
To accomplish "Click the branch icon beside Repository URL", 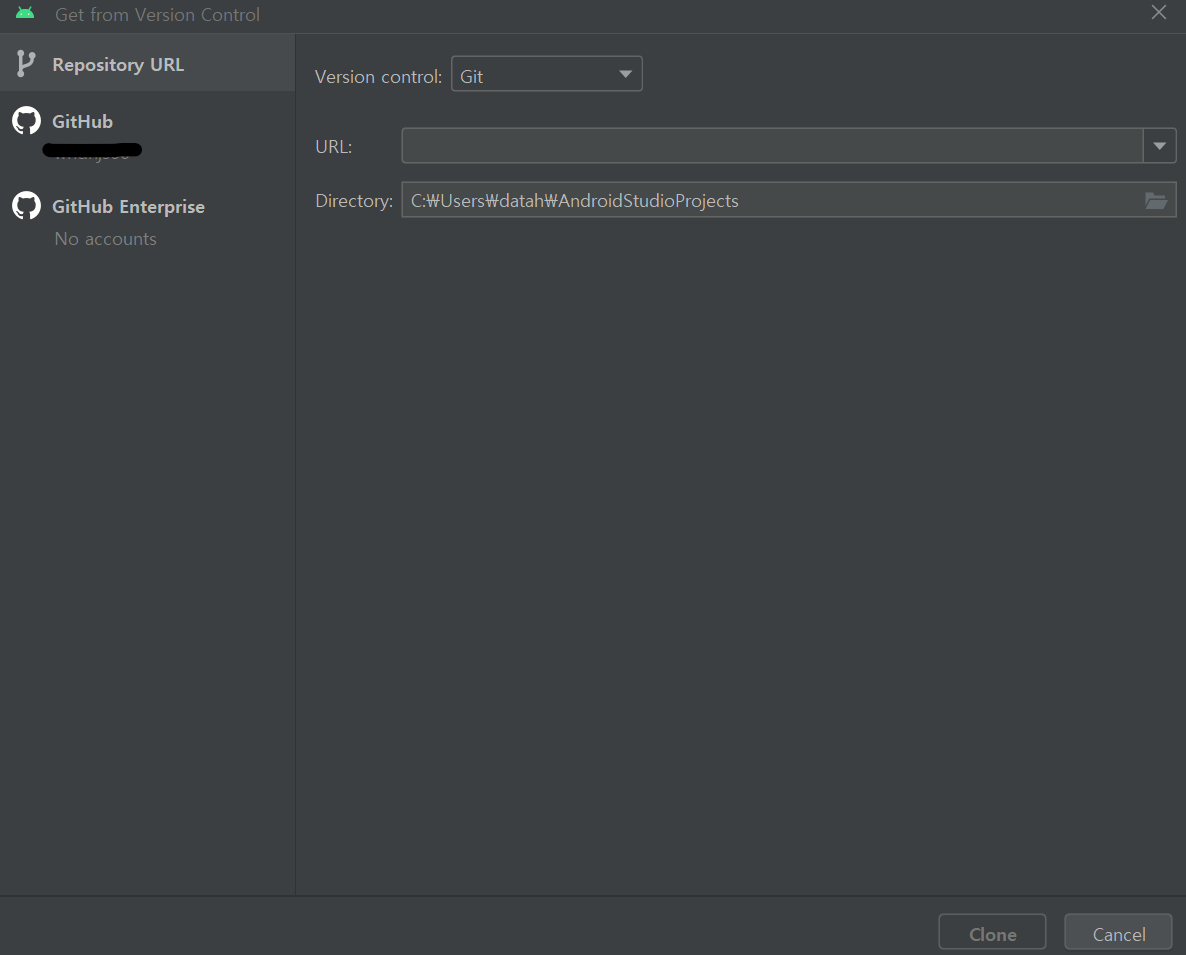I will tap(25, 64).
